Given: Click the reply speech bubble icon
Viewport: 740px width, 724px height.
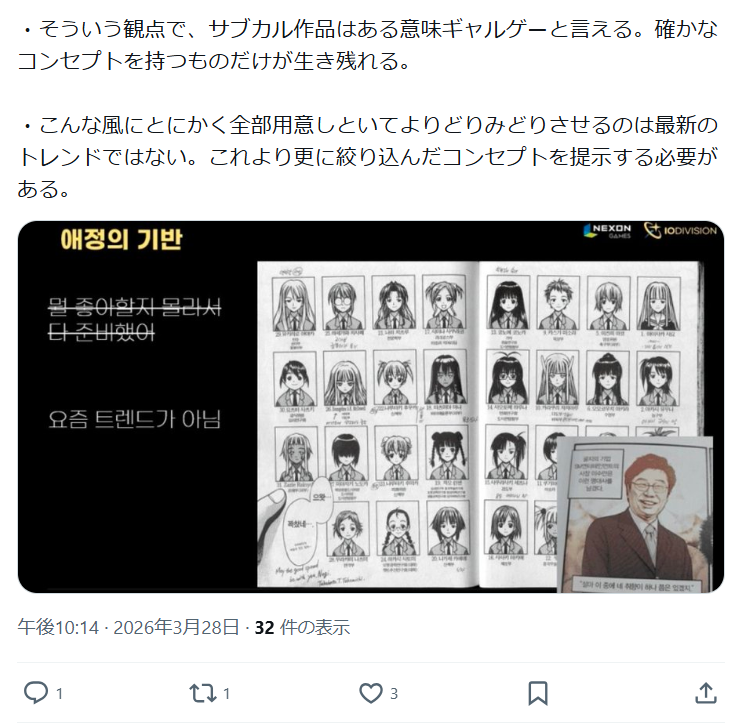Looking at the screenshot, I should [x=36, y=693].
